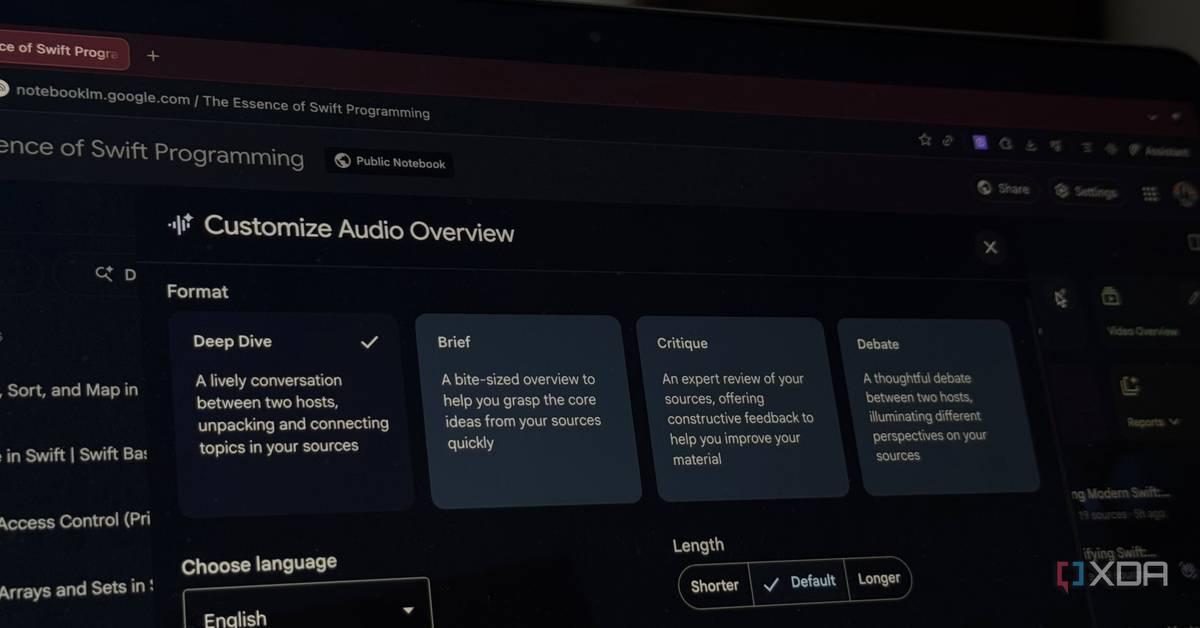Screen dimensions: 1200x628
Task: Open the Video Overview icon
Action: click(x=1110, y=298)
